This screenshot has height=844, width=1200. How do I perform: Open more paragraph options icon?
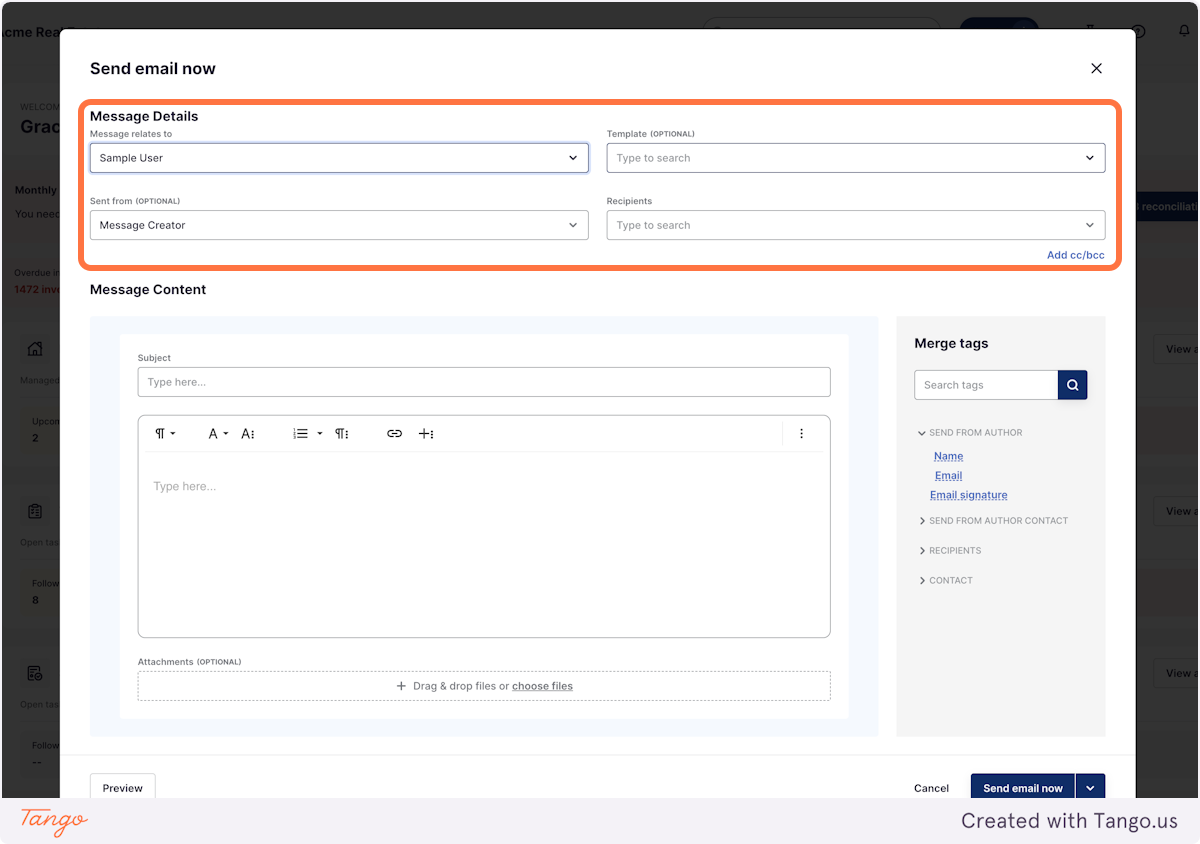pyautogui.click(x=341, y=434)
